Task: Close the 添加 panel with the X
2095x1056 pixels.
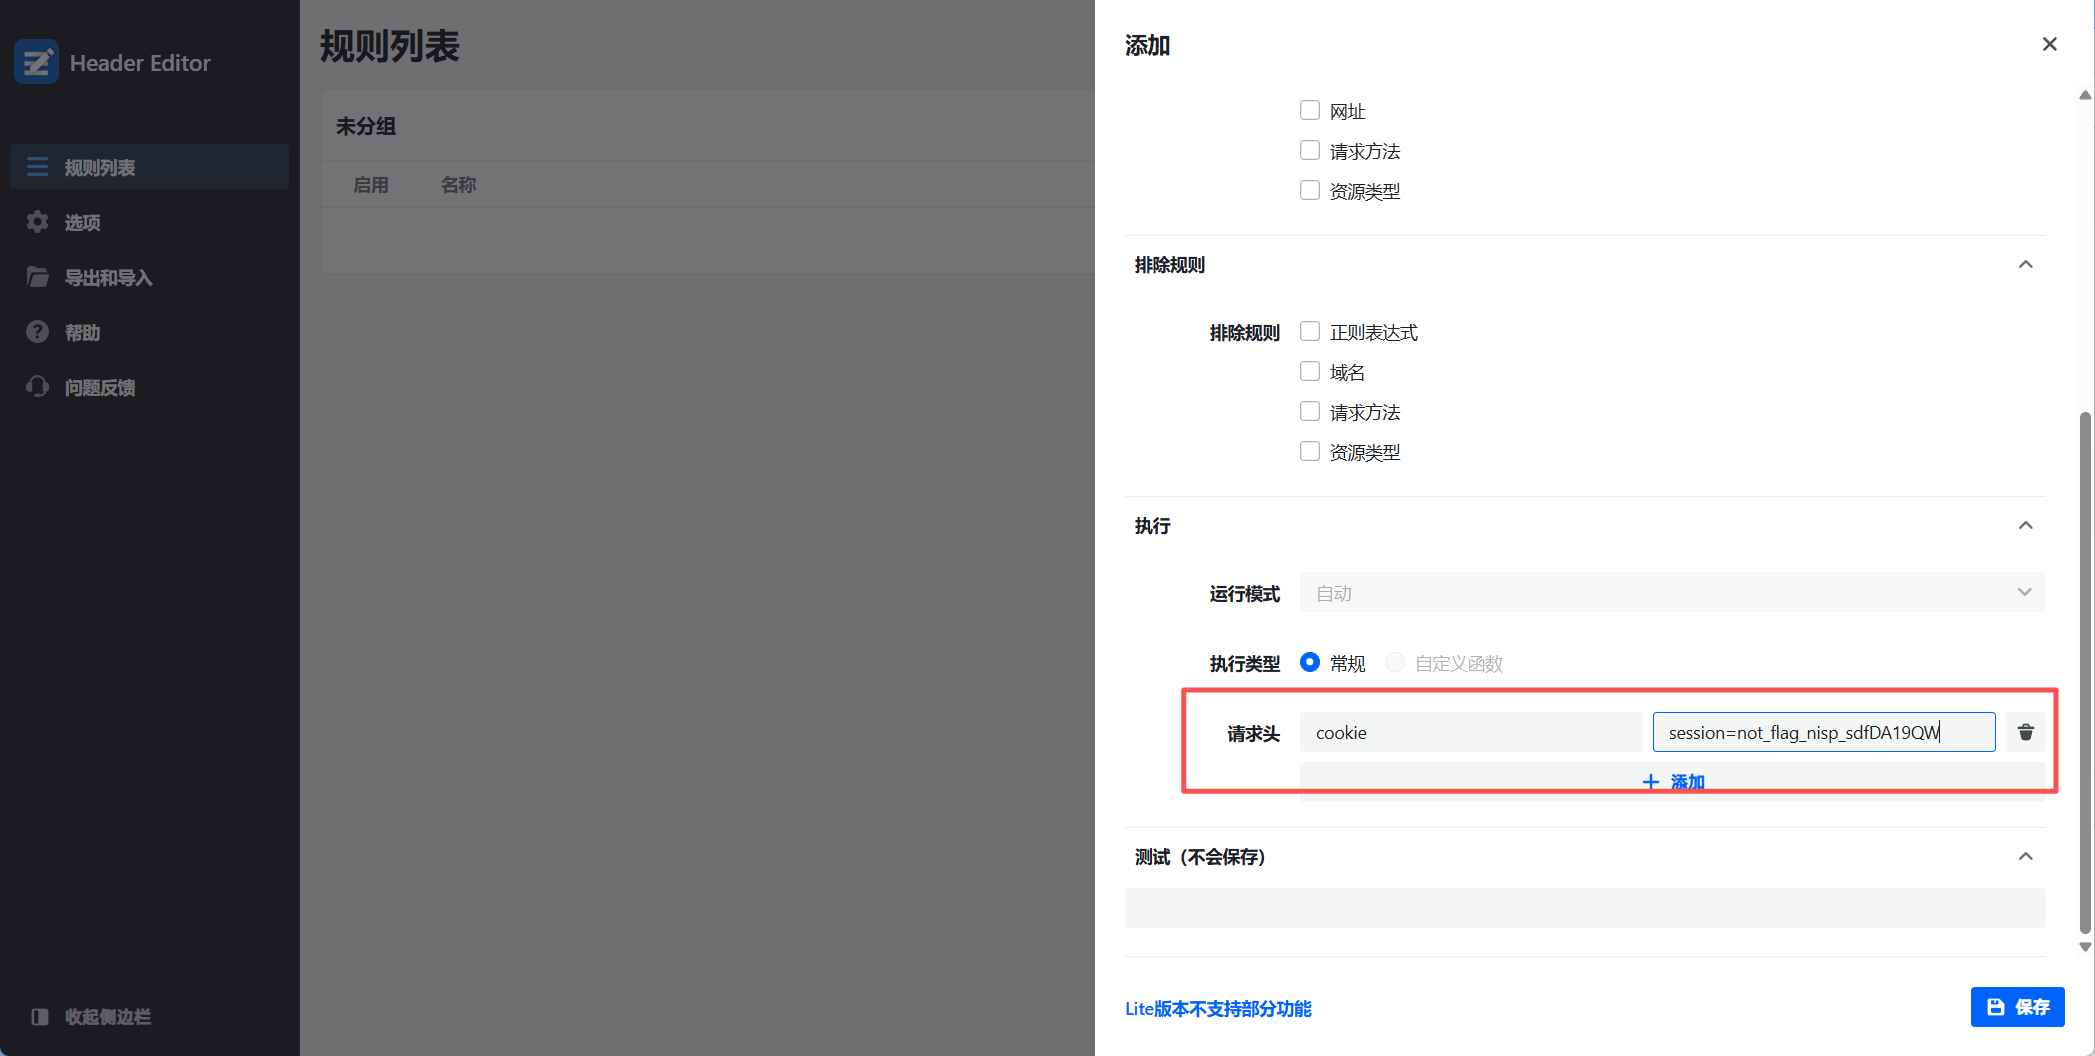Action: pyautogui.click(x=2049, y=44)
